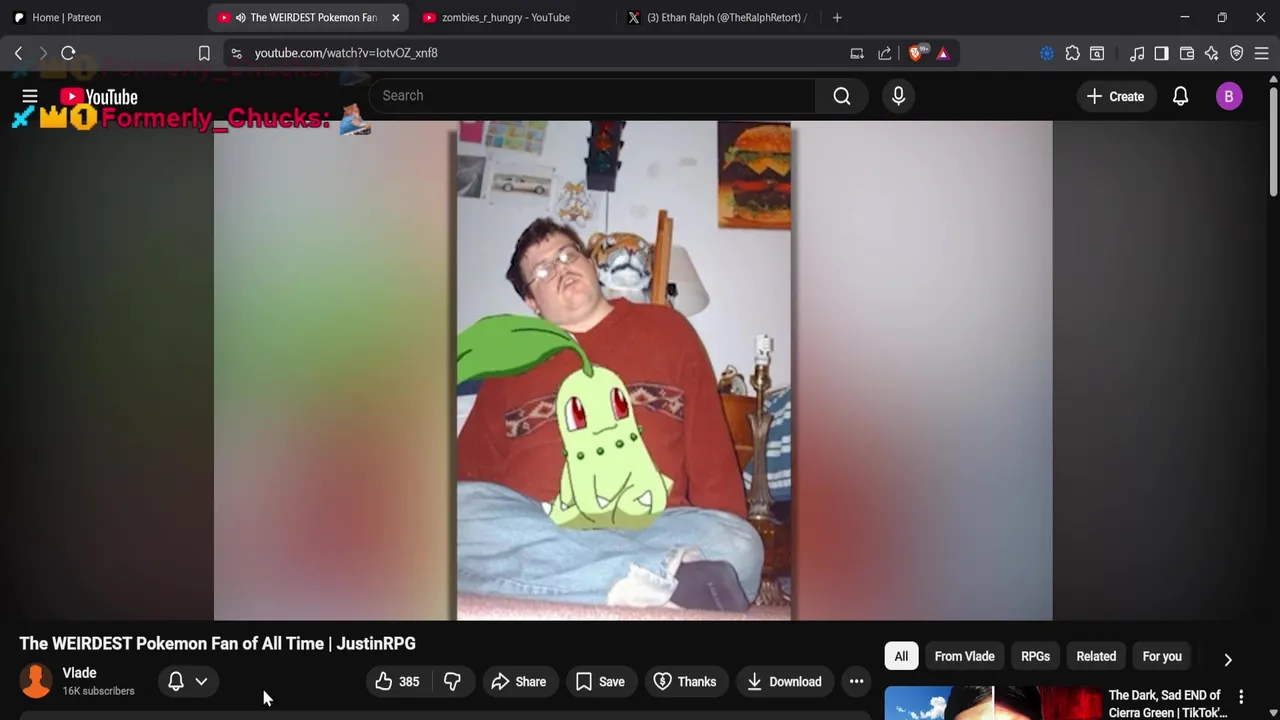Toggle the Vlade subscription notification bell
Viewport: 1280px width, 720px height.
pos(176,682)
